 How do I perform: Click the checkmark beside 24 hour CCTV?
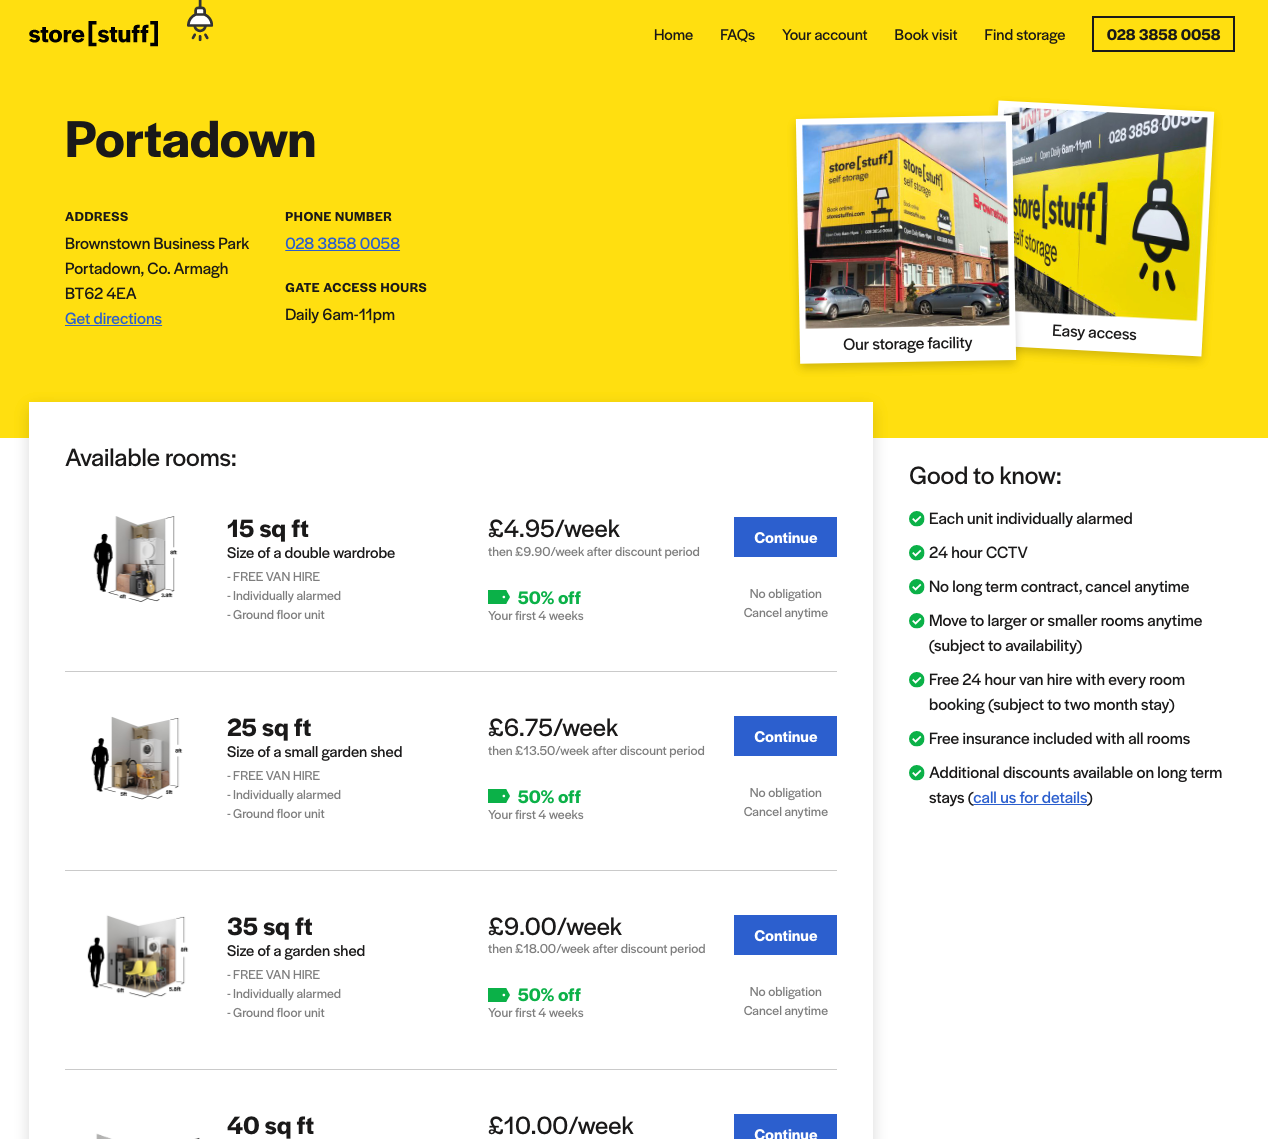pyautogui.click(x=915, y=552)
